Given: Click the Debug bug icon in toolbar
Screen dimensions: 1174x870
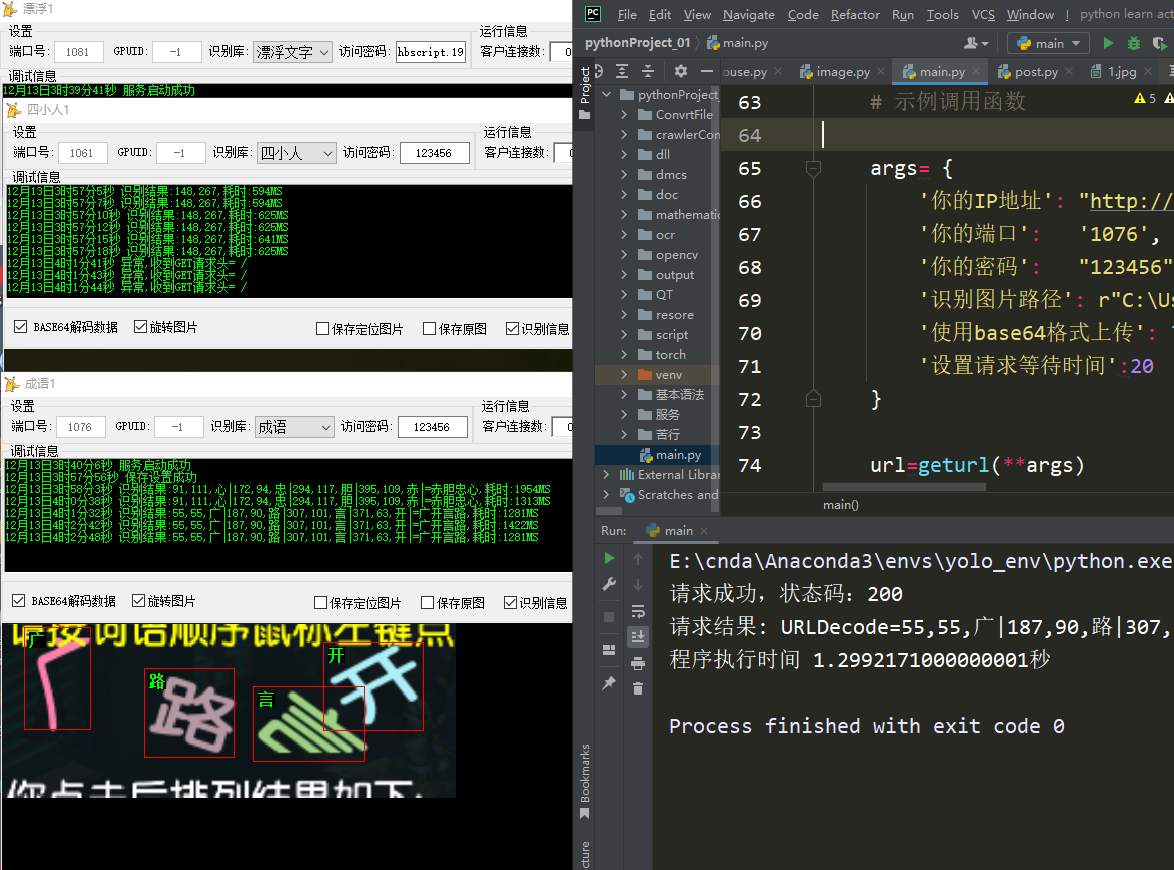Looking at the screenshot, I should pyautogui.click(x=1134, y=43).
